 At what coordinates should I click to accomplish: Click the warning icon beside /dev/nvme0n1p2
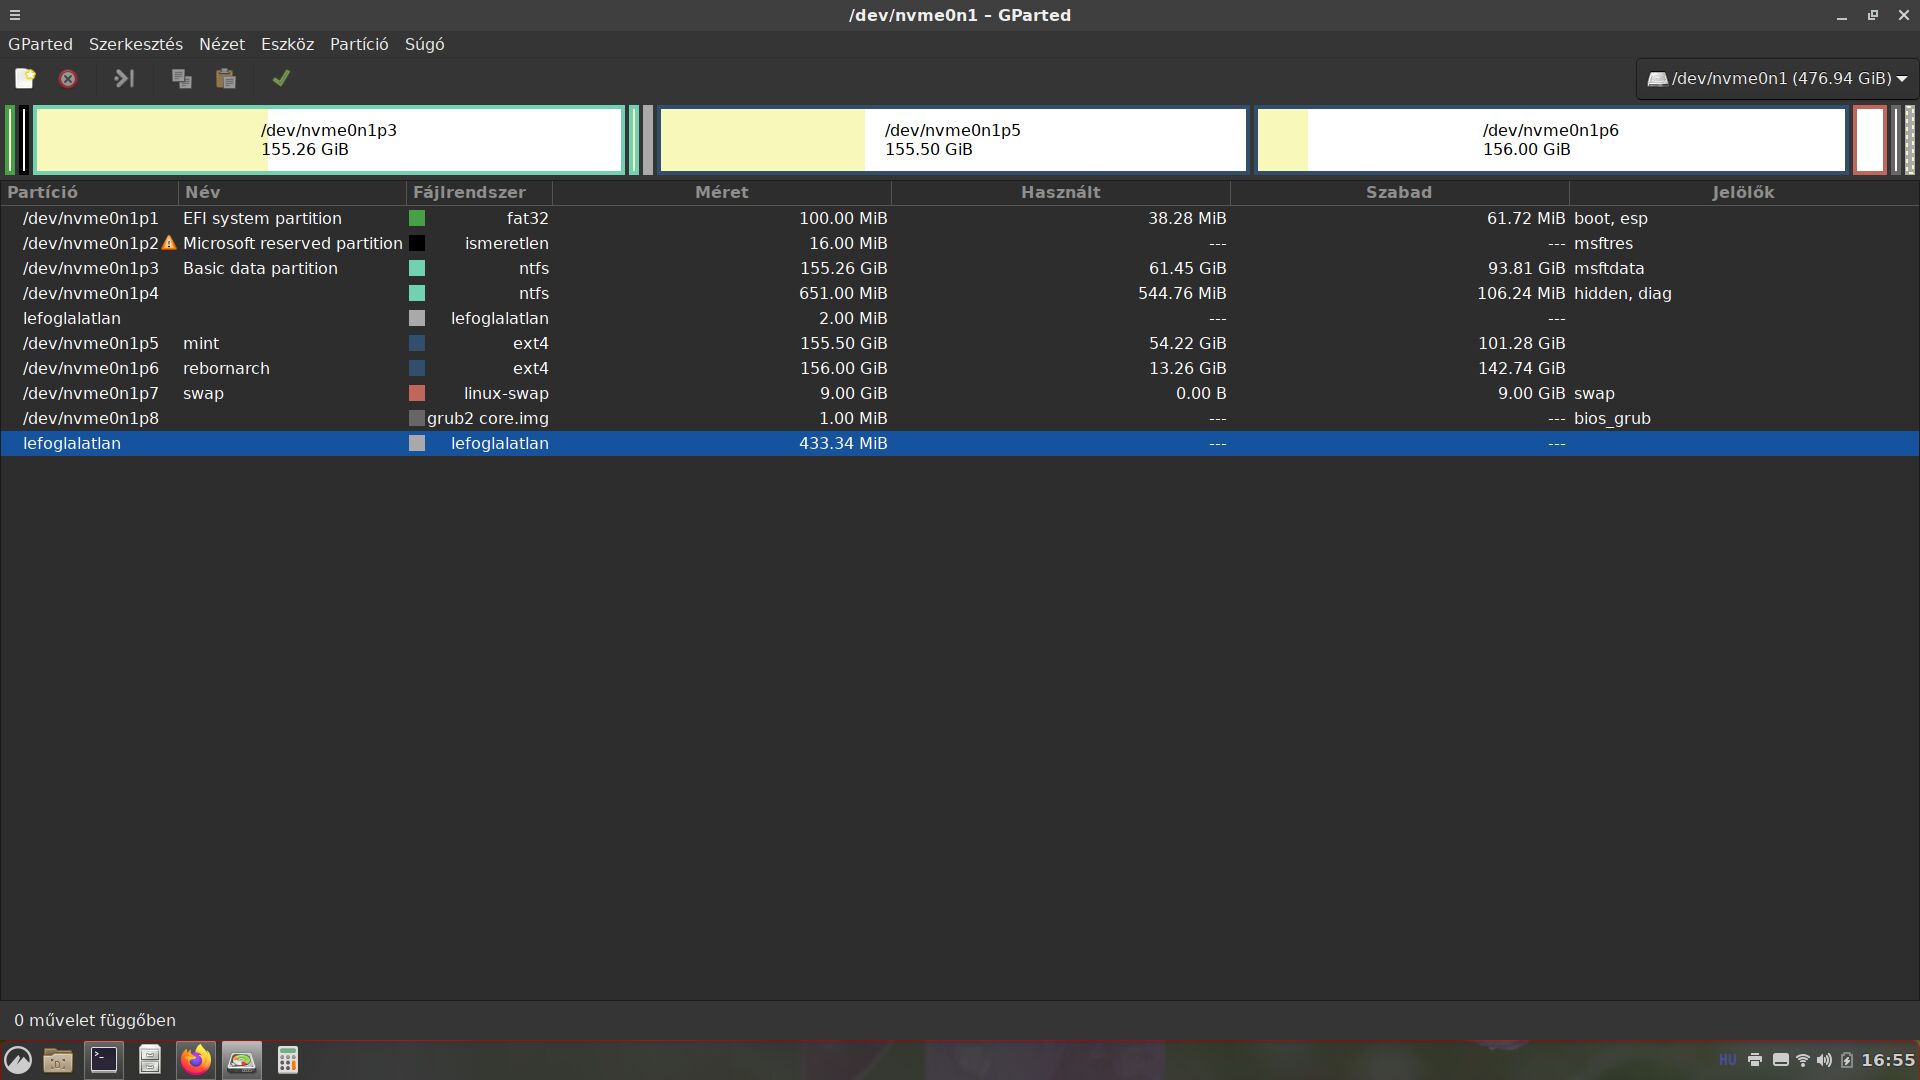coord(169,243)
